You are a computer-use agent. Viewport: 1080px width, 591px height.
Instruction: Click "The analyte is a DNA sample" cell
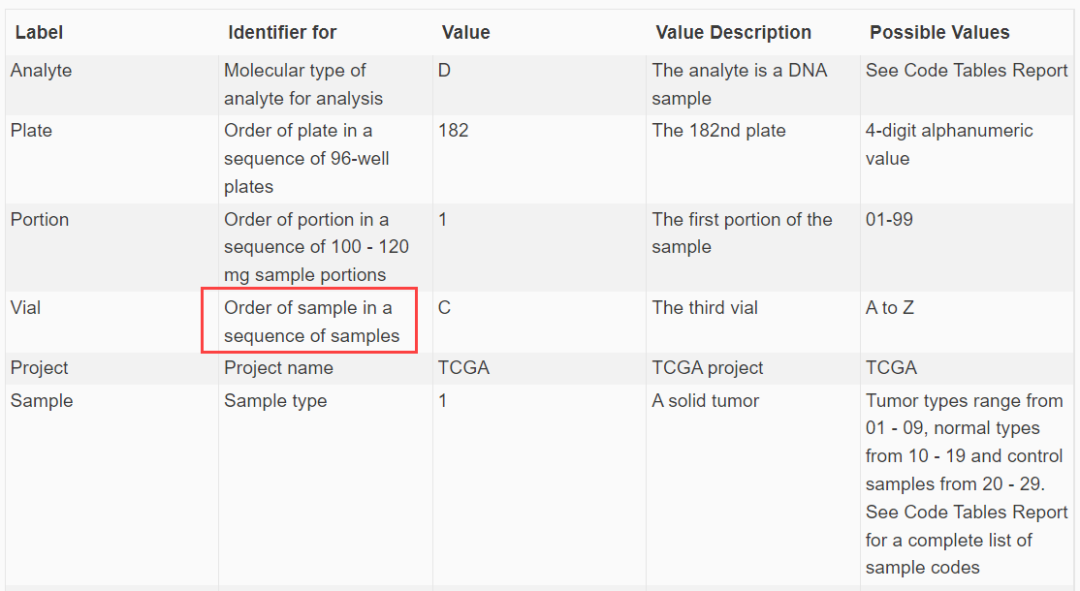pos(739,85)
